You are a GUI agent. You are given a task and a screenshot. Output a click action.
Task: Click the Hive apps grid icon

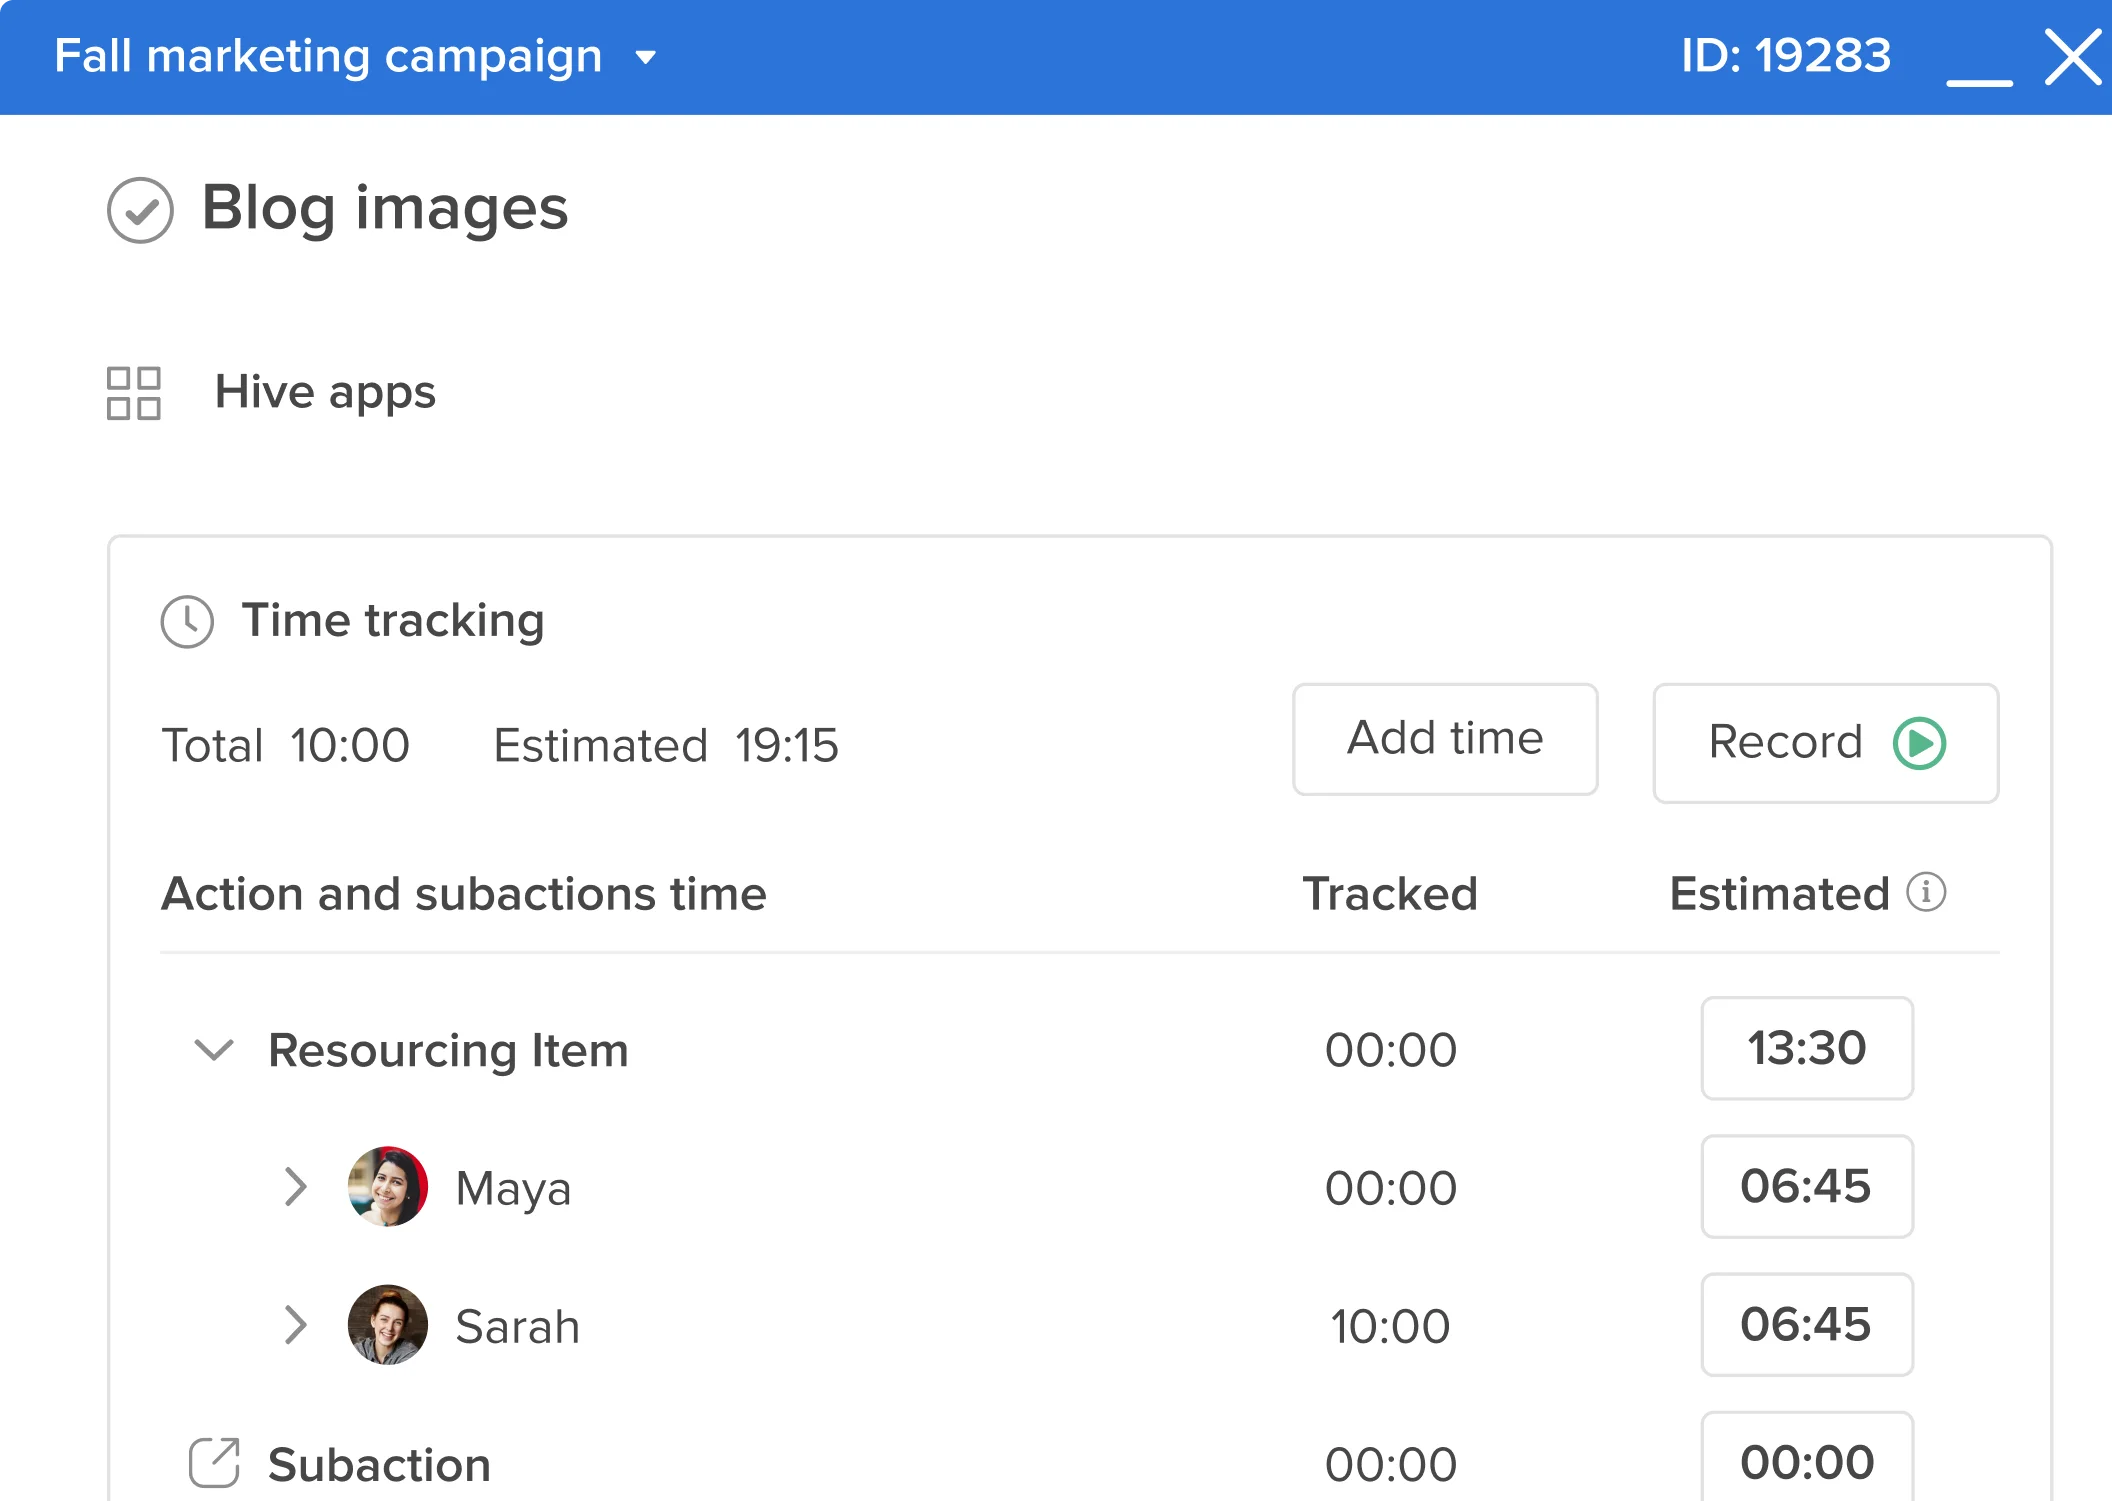pyautogui.click(x=134, y=393)
